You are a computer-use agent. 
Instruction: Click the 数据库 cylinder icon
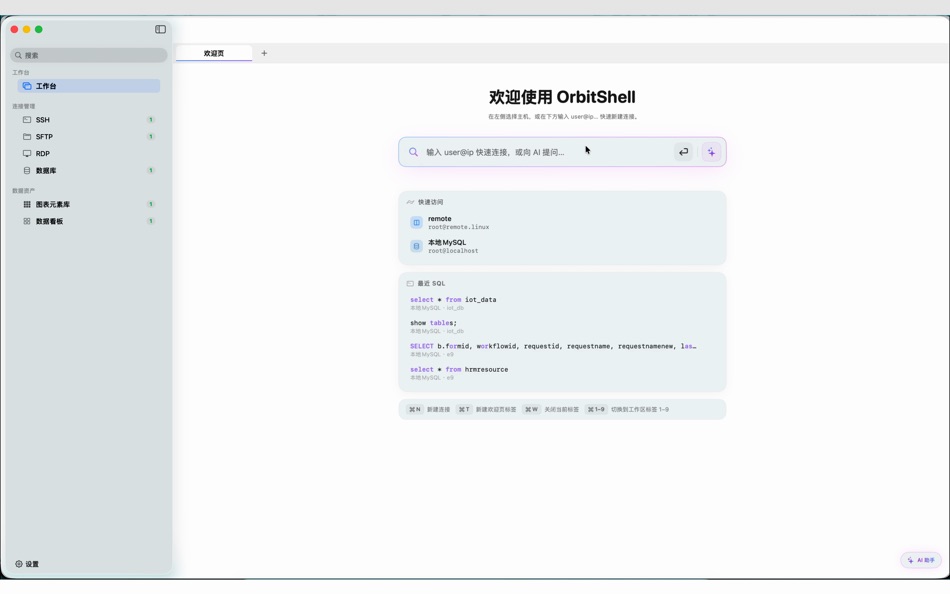[27, 171]
